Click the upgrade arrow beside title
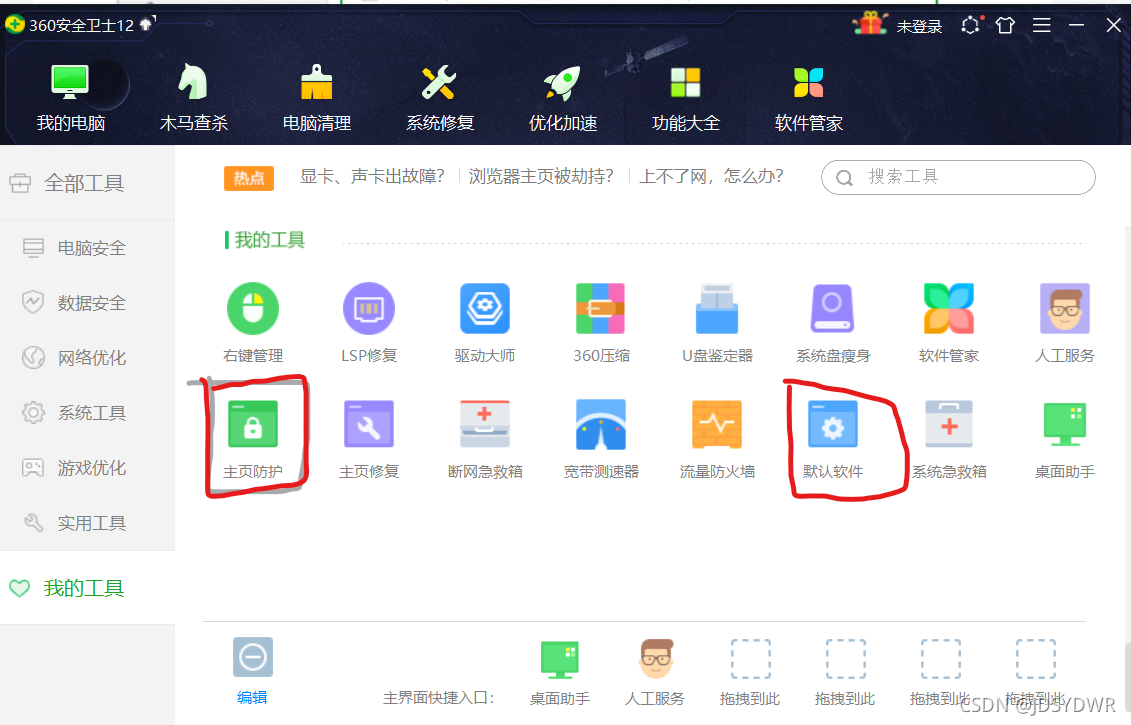The height and width of the screenshot is (725, 1131). point(146,25)
